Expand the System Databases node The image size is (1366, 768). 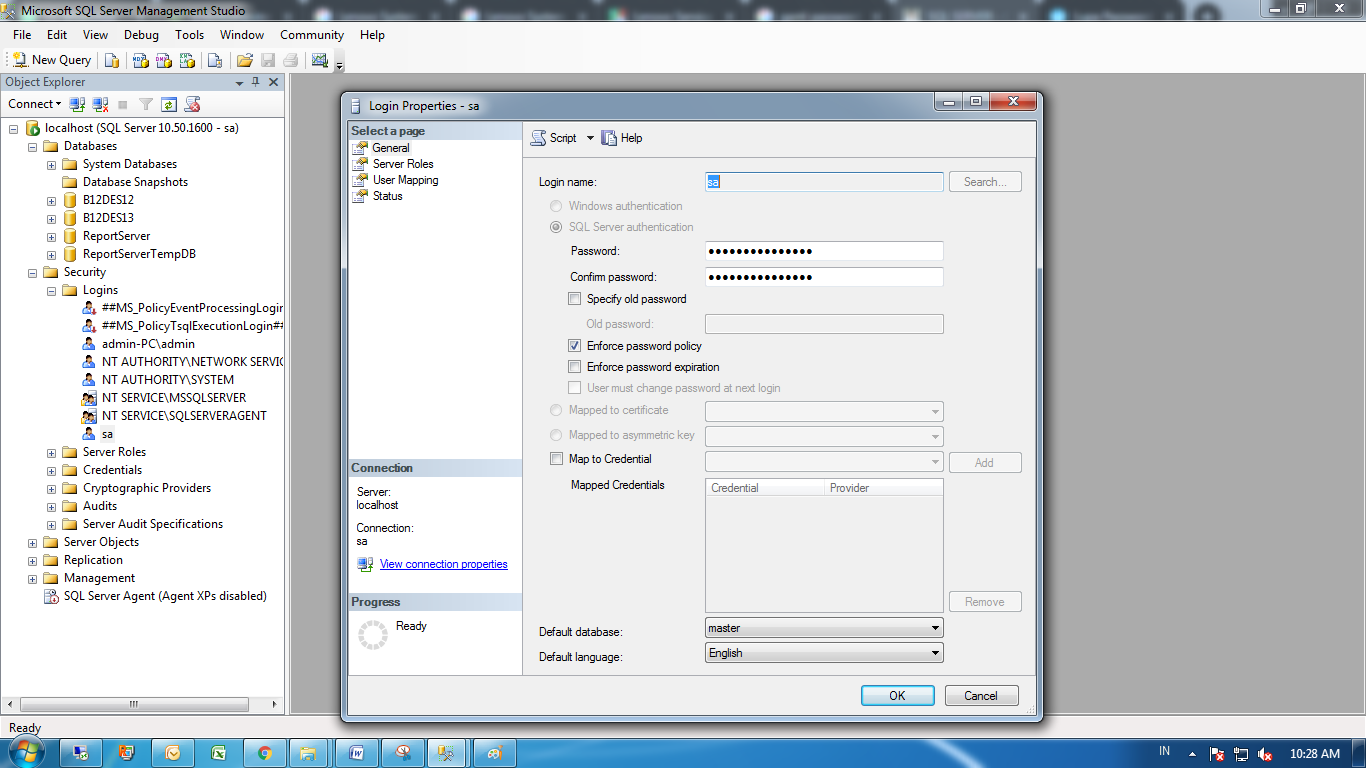(x=51, y=164)
